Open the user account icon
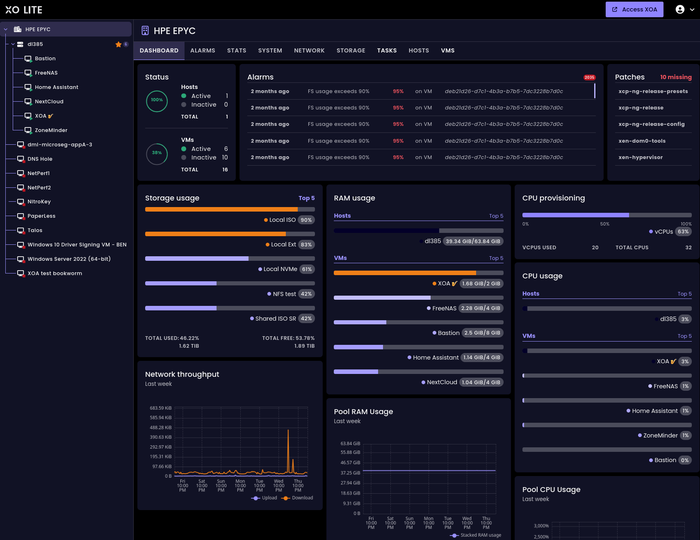Screen dimensions: 700x540 (x=679, y=9)
